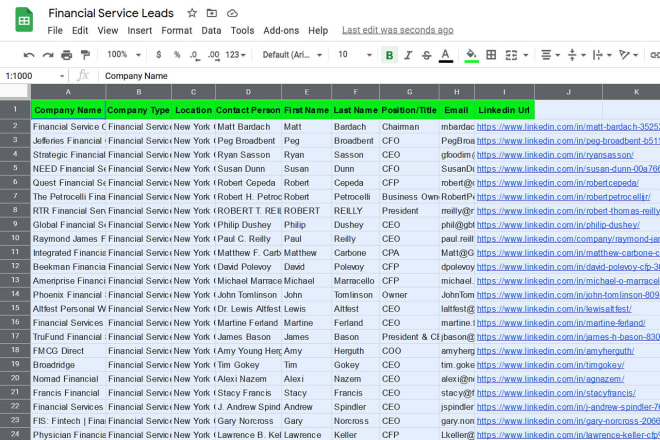Toggle strikethrough formatting

click(426, 55)
